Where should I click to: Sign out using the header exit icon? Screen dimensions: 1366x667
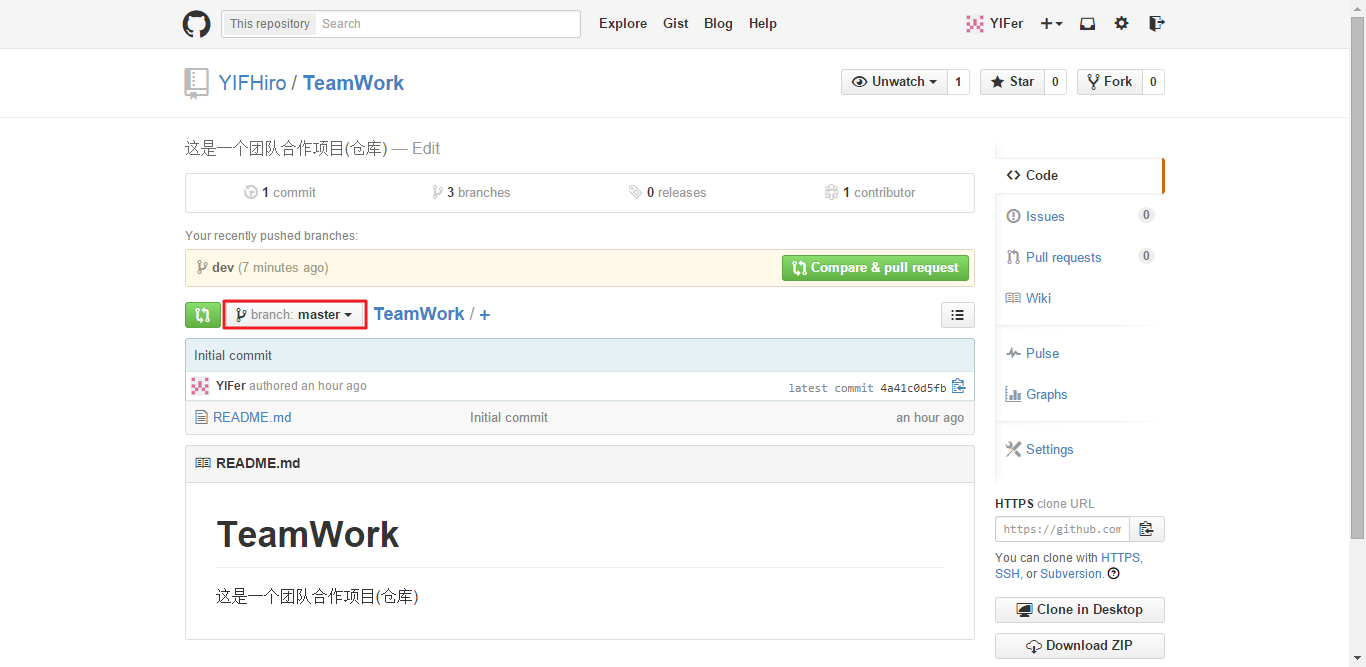(1156, 24)
